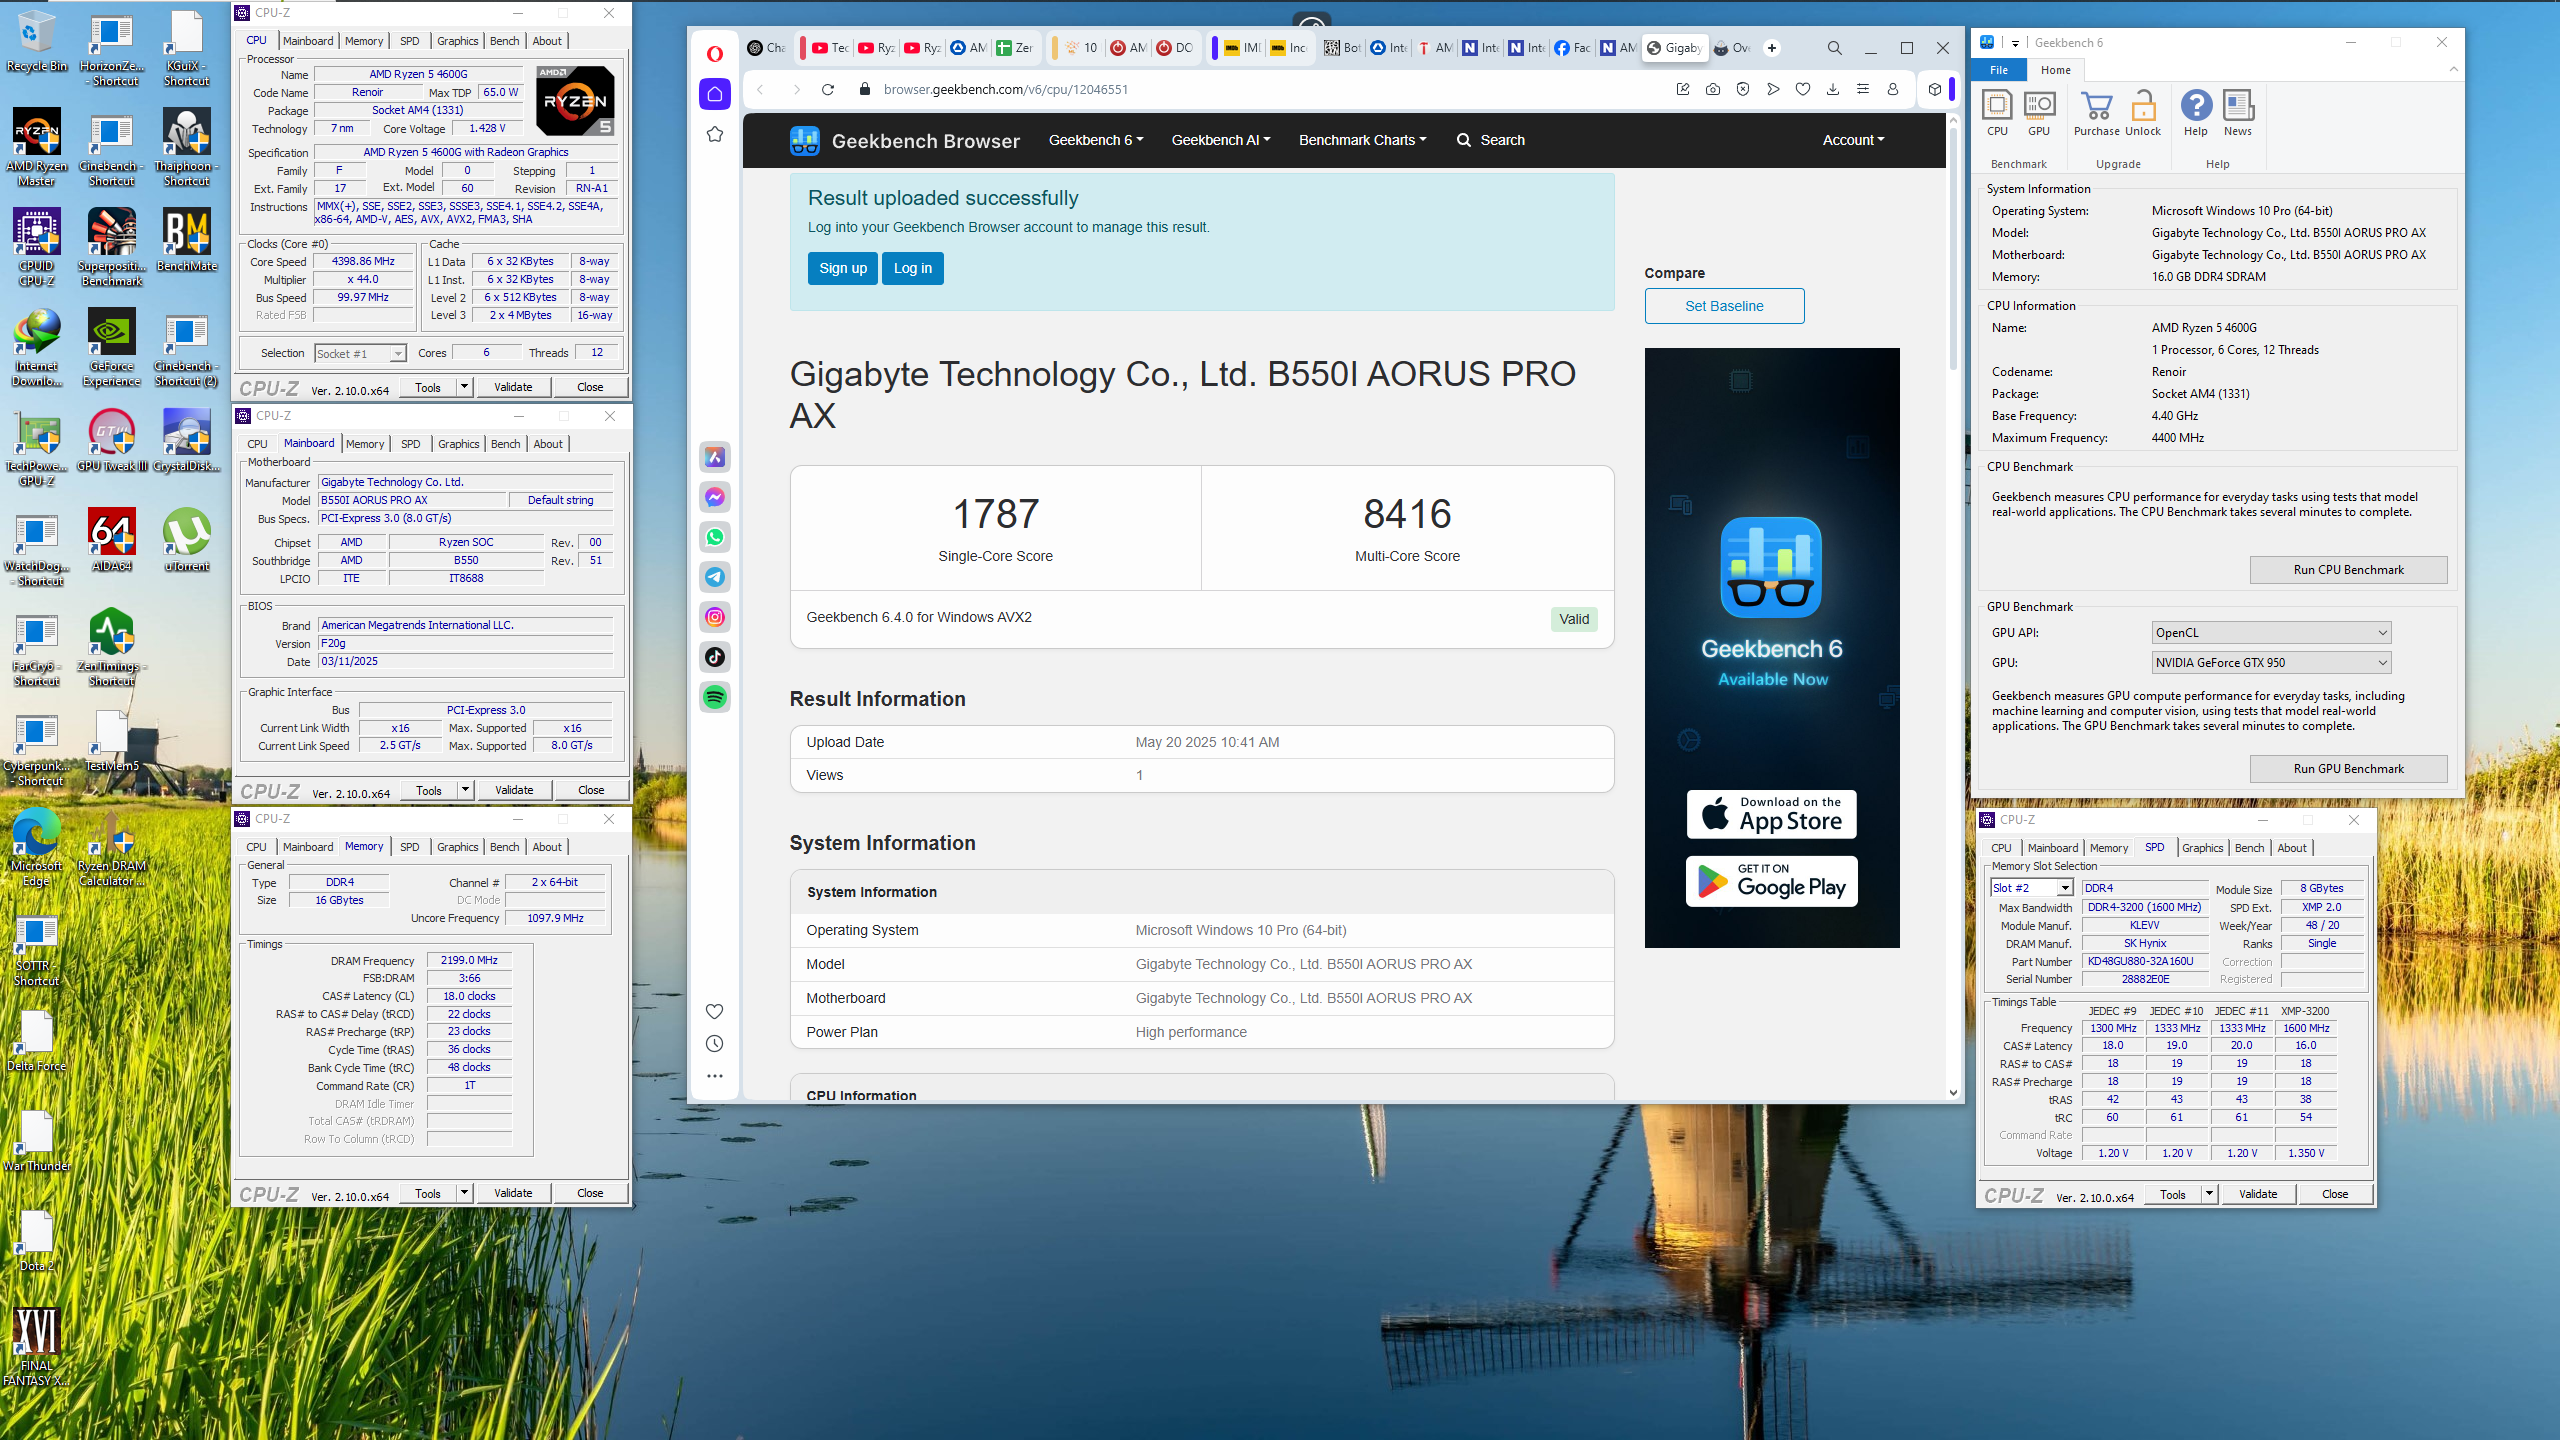
Task: Reload the Geekbench page
Action: coord(828,89)
